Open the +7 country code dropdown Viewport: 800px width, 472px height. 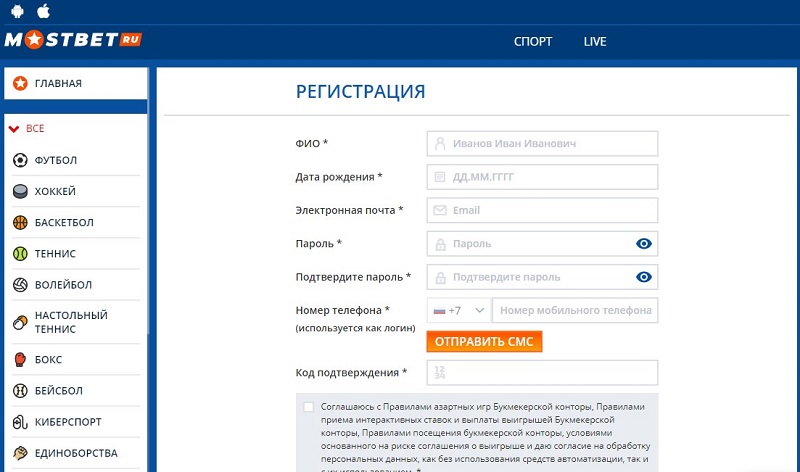click(x=459, y=311)
